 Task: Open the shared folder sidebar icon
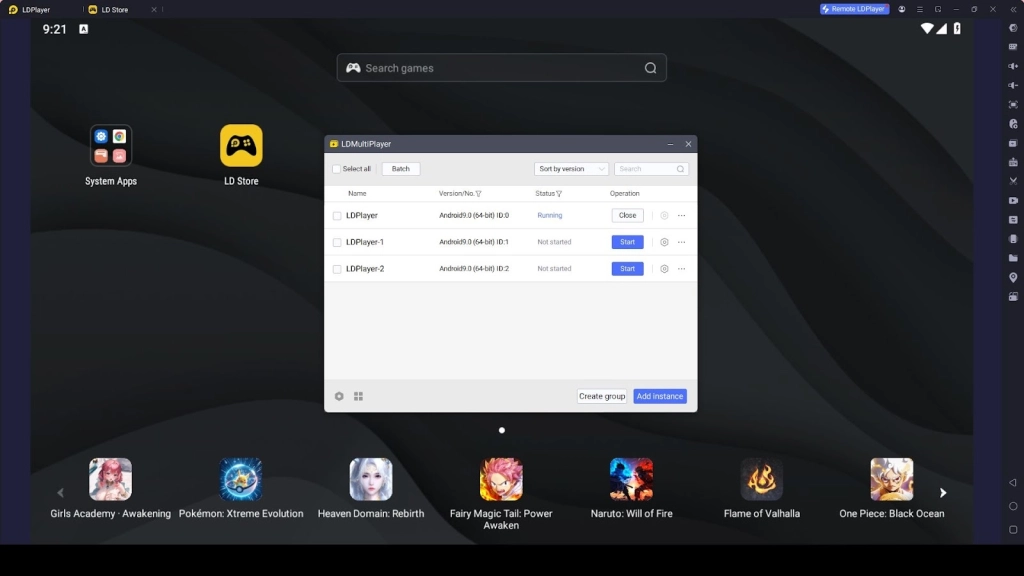point(1013,258)
